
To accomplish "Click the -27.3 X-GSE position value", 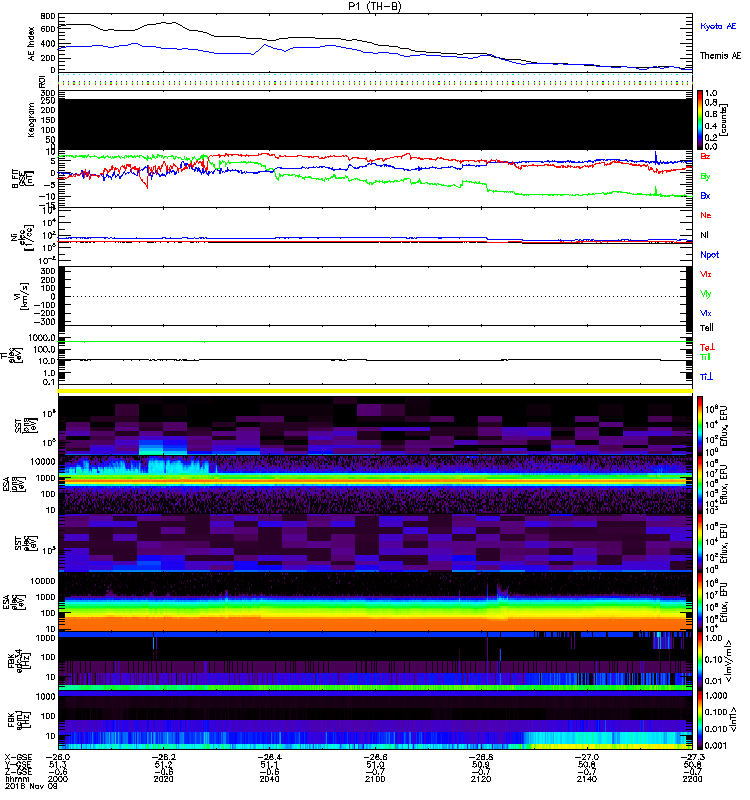I will tap(692, 758).
